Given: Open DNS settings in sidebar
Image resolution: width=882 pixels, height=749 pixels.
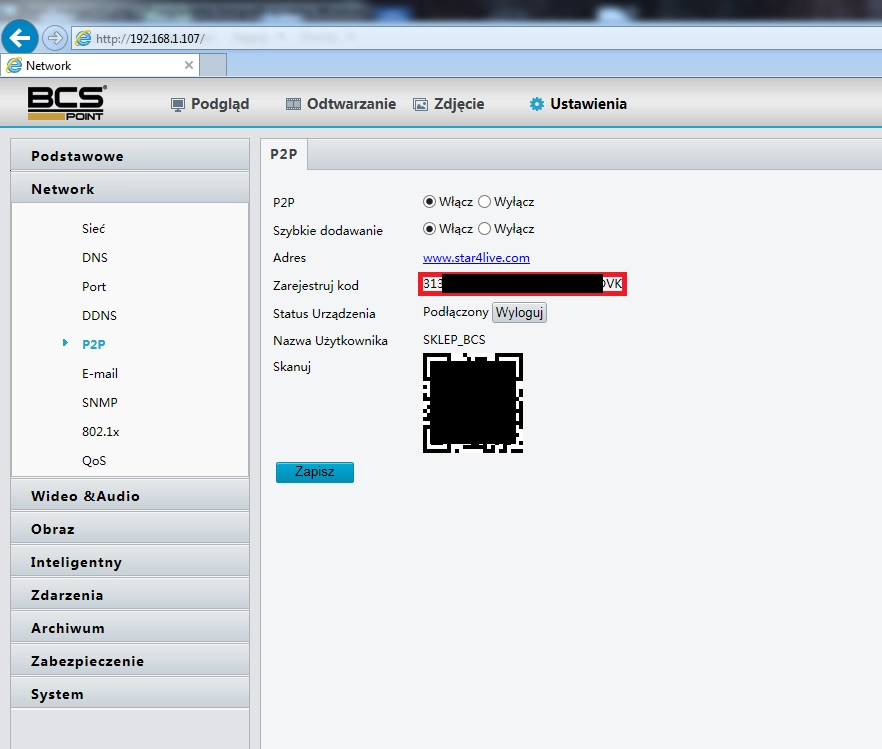Looking at the screenshot, I should pyautogui.click(x=94, y=258).
